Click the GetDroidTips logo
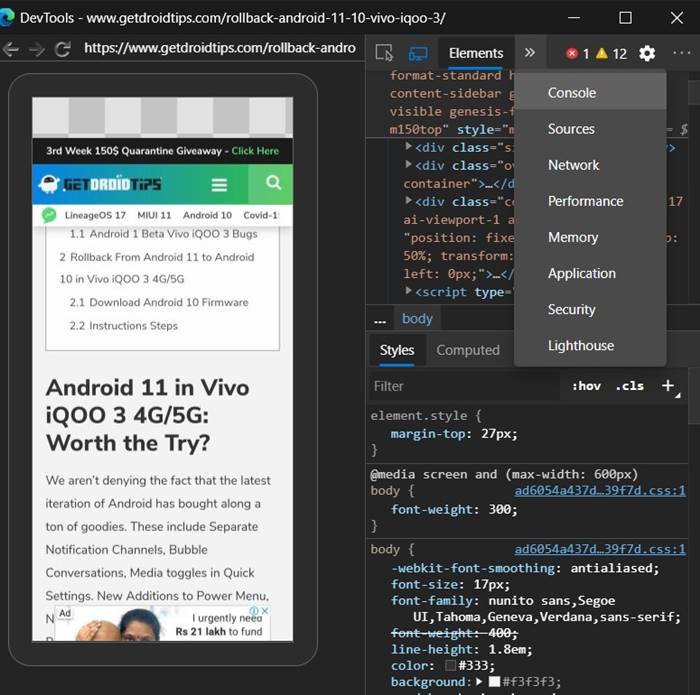 pyautogui.click(x=100, y=184)
